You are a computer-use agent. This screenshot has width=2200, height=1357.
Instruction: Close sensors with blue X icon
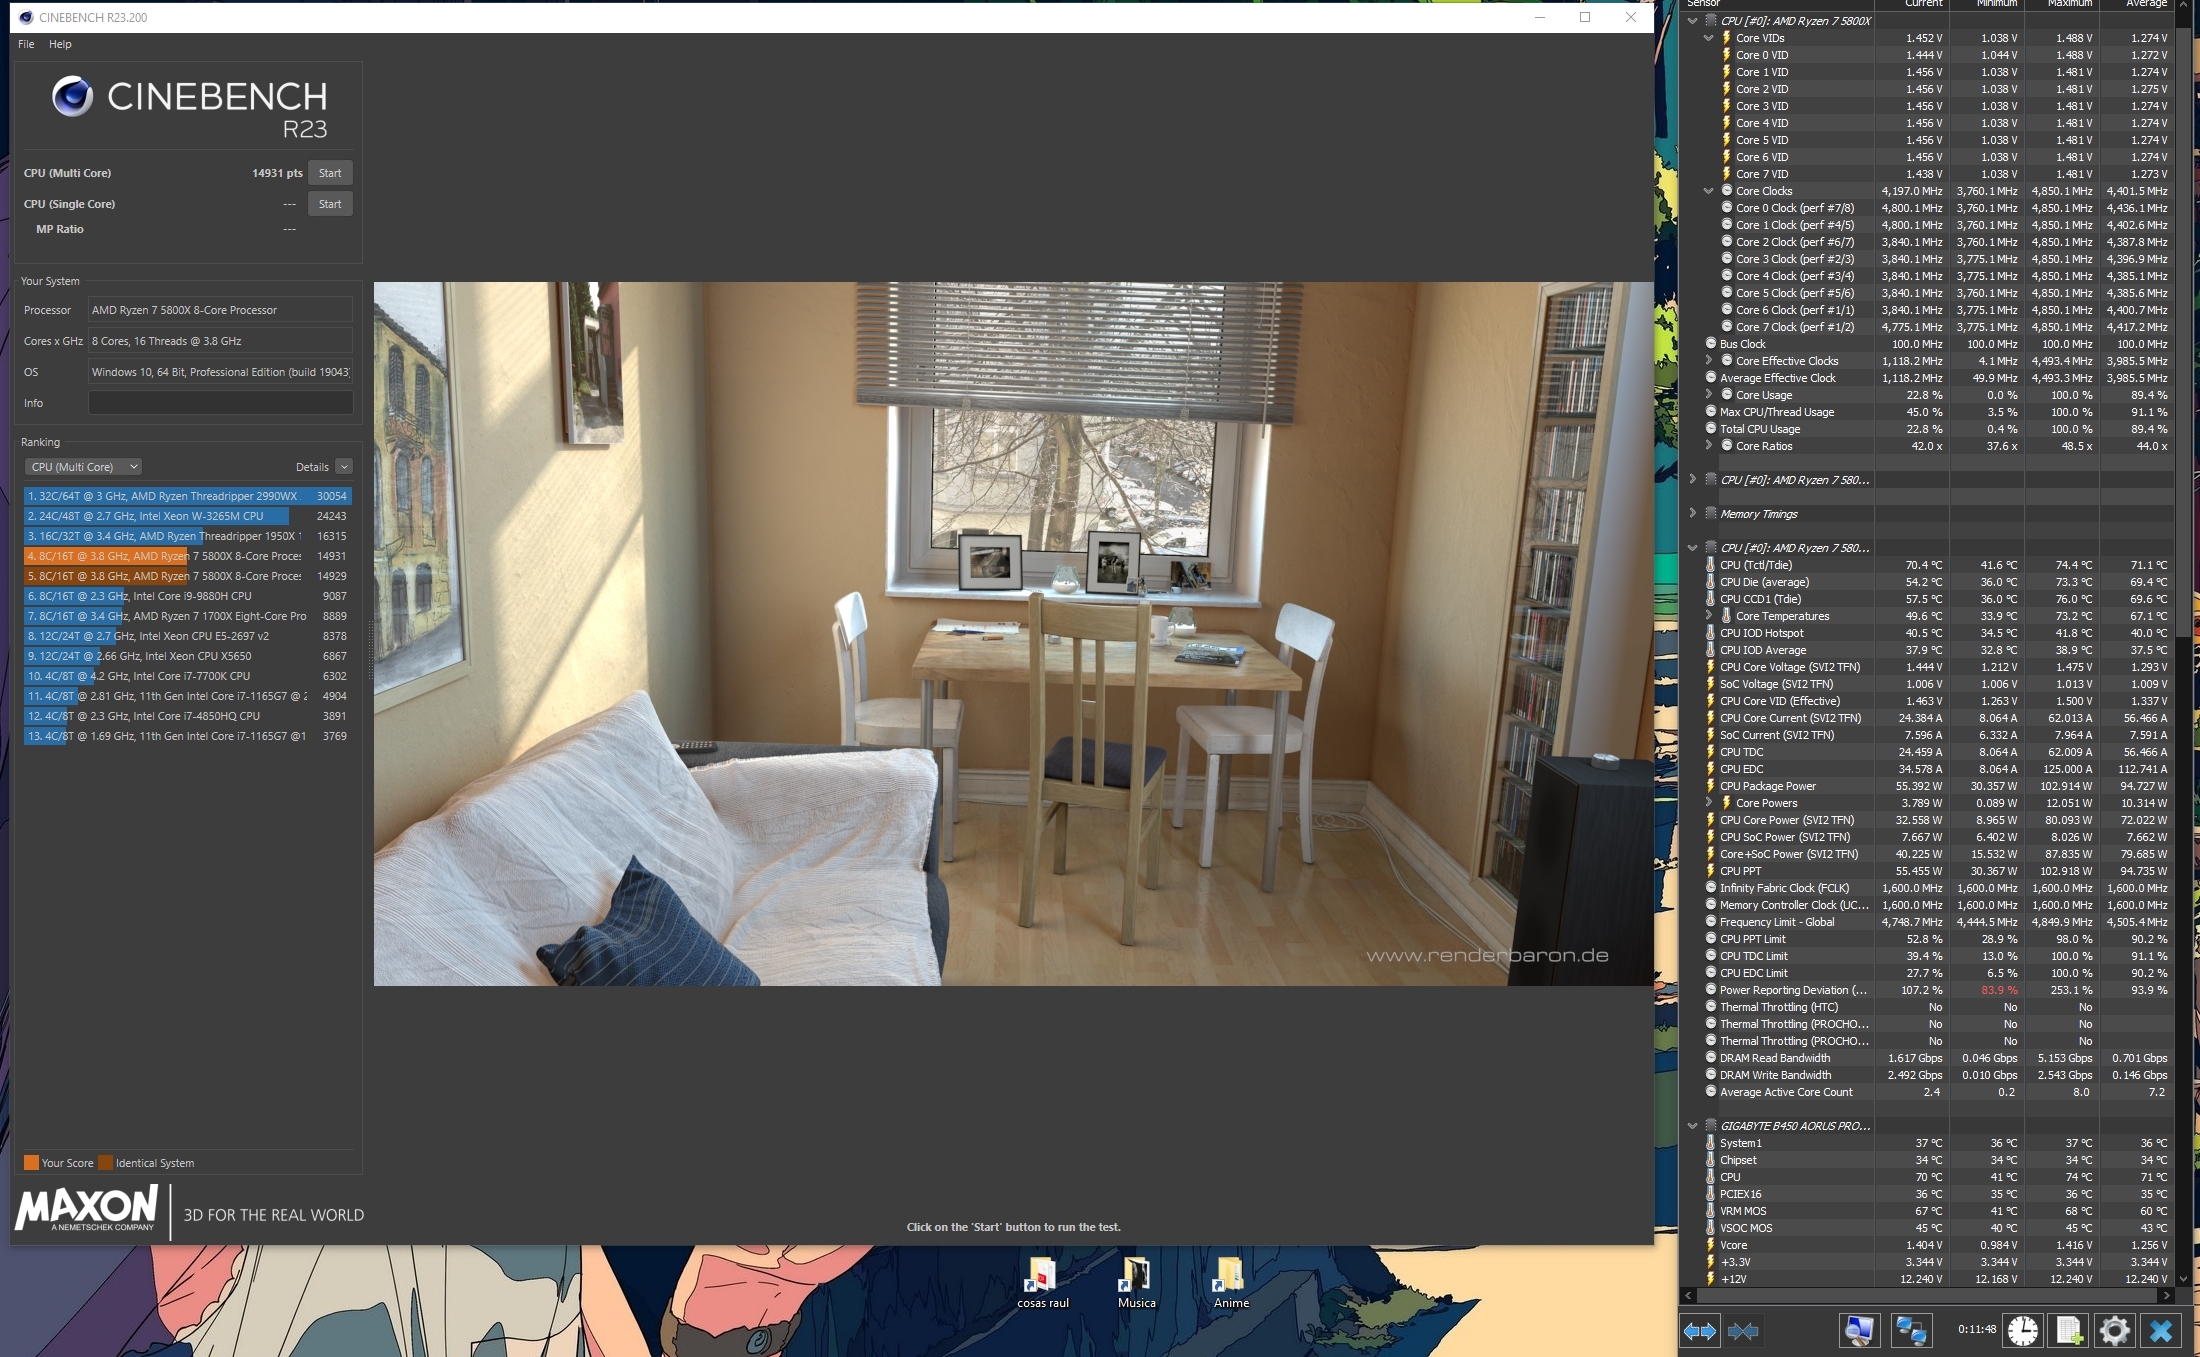[2161, 1331]
